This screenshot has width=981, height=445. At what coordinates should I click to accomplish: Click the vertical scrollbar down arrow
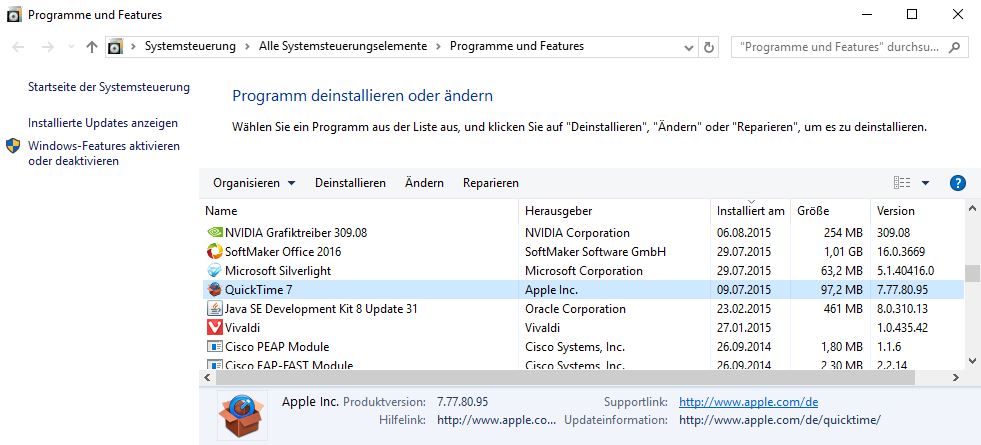(x=972, y=361)
